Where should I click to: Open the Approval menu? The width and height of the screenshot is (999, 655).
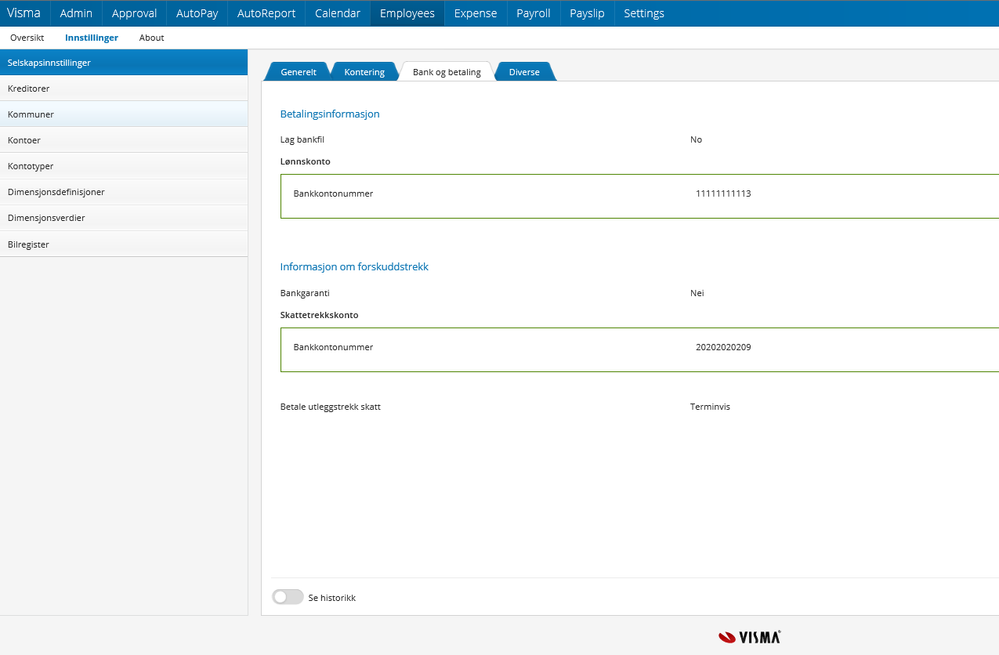click(x=134, y=13)
